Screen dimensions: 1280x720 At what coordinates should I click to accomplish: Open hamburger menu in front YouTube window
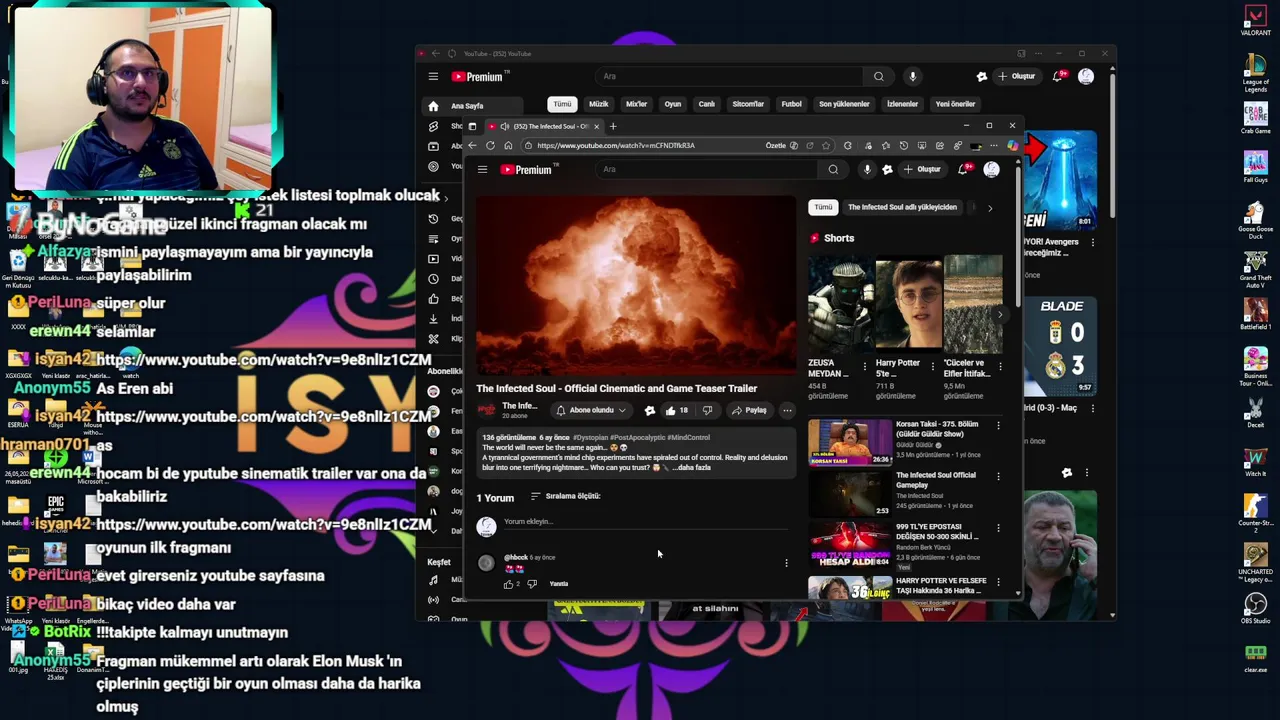click(x=482, y=170)
